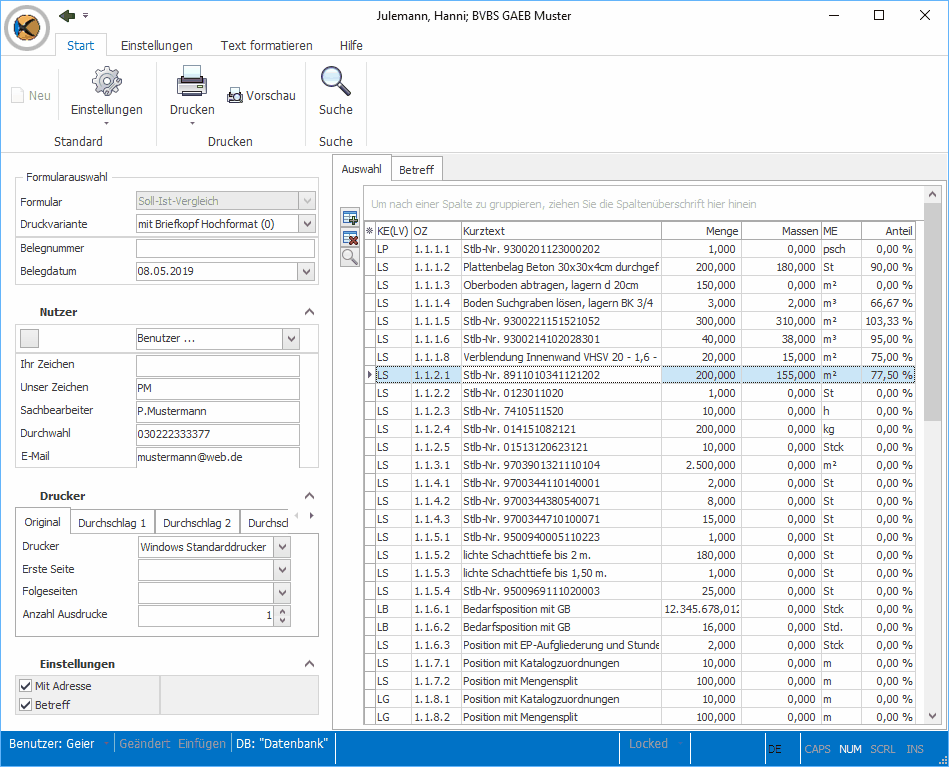Click "Benutzer: Geier" in status bar
The height and width of the screenshot is (767, 949).
point(51,743)
